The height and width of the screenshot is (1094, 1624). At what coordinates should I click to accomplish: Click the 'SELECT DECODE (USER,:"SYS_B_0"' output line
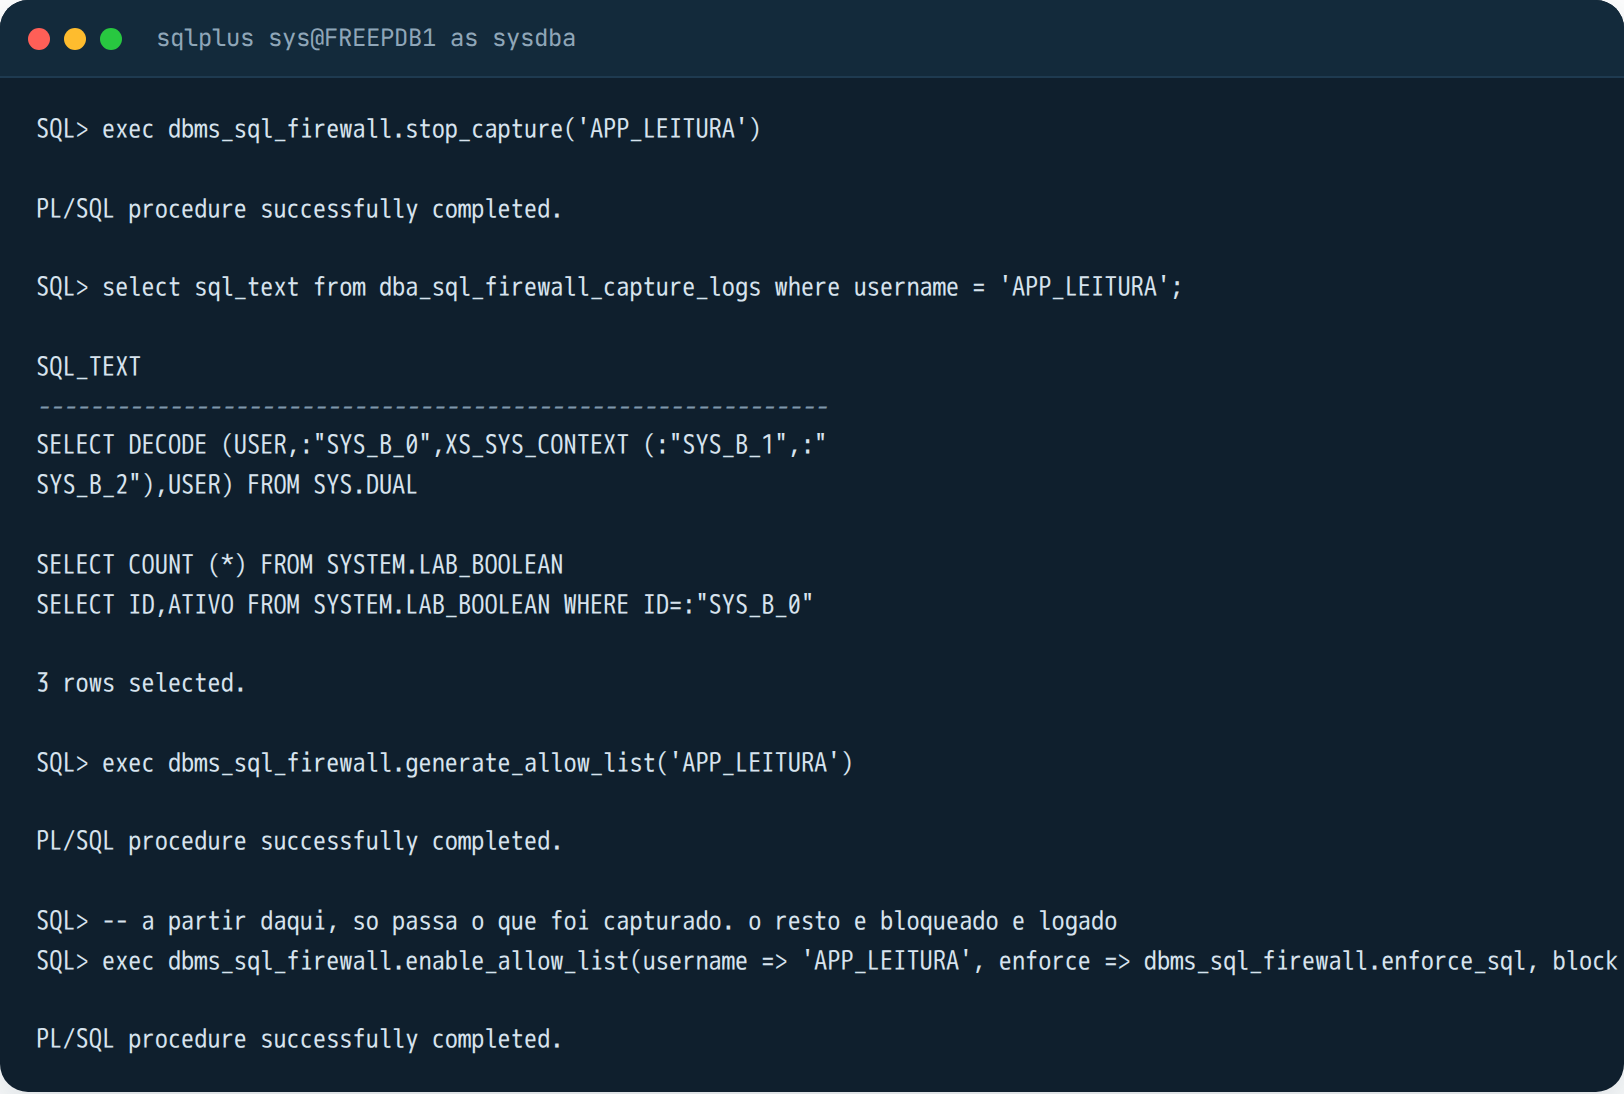431,445
